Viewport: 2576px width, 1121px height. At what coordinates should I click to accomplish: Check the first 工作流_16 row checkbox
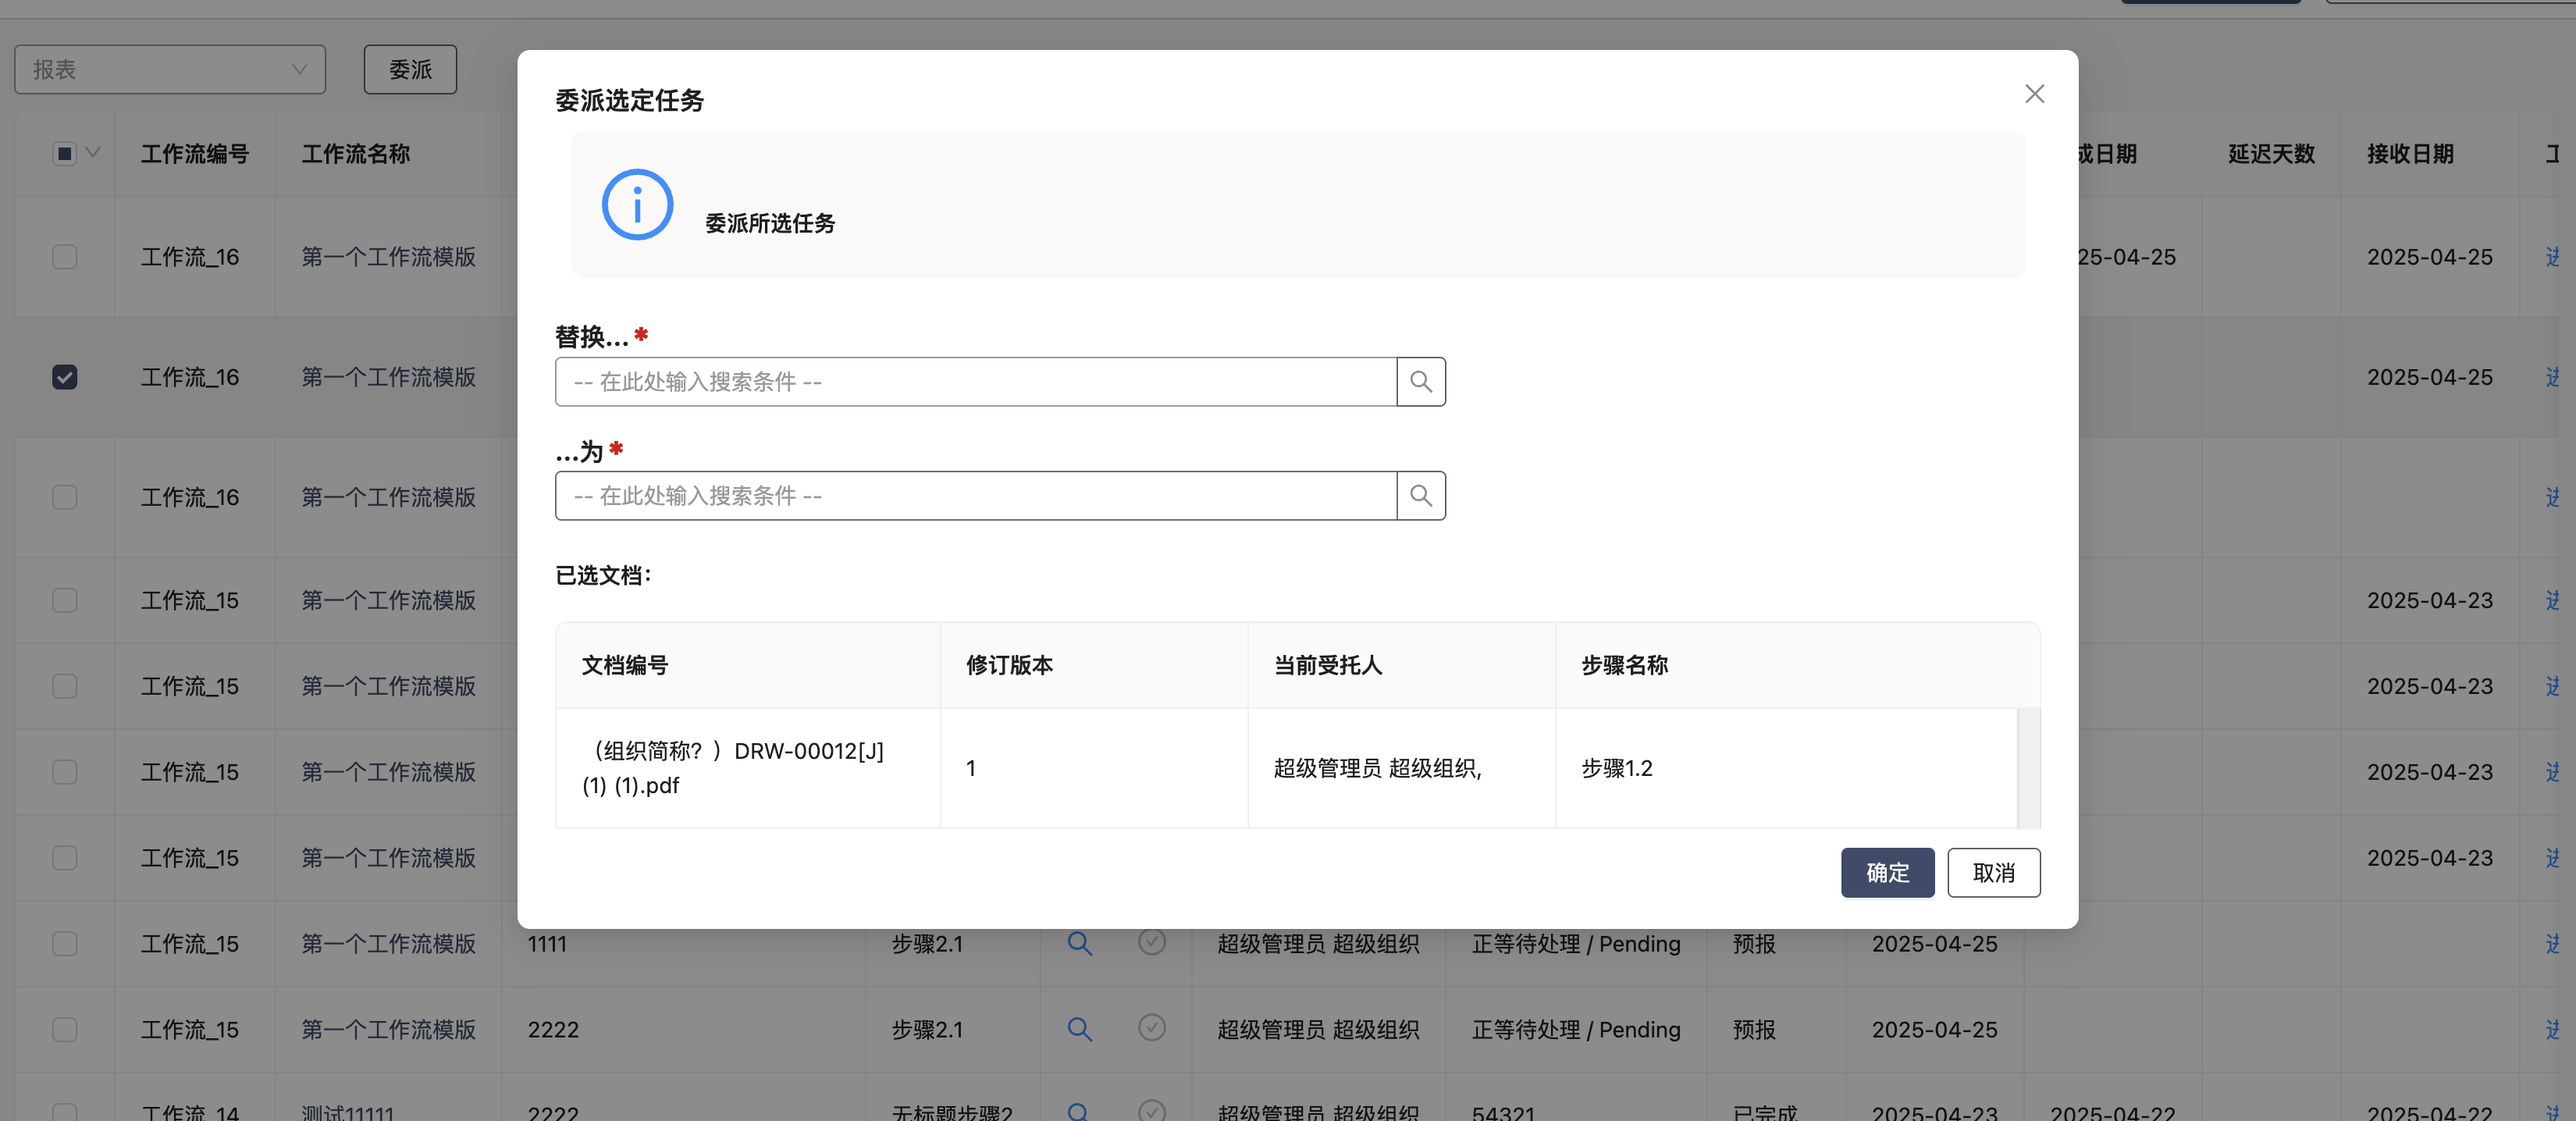[x=65, y=257]
